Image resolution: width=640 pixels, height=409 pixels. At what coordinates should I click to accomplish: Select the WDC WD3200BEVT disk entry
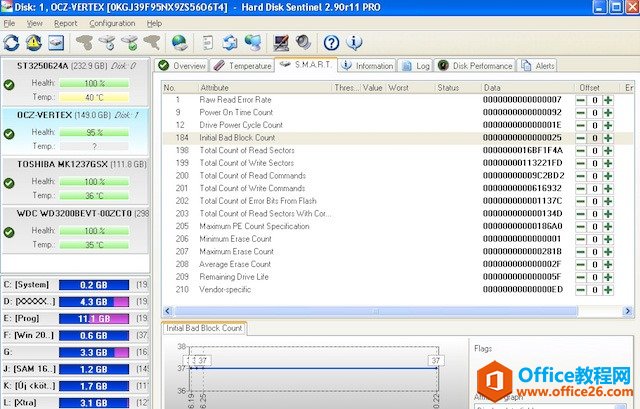point(75,230)
